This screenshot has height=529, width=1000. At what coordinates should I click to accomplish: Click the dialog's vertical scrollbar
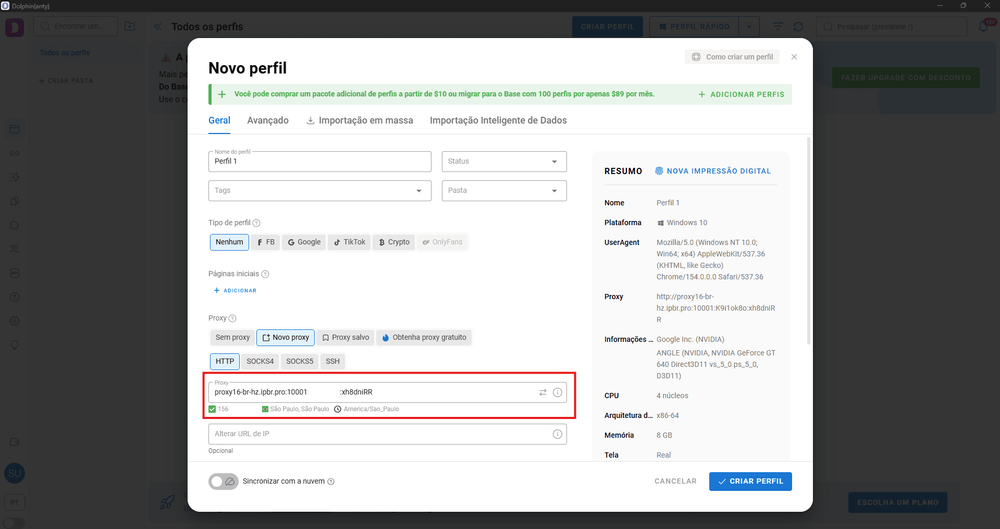pos(809,241)
